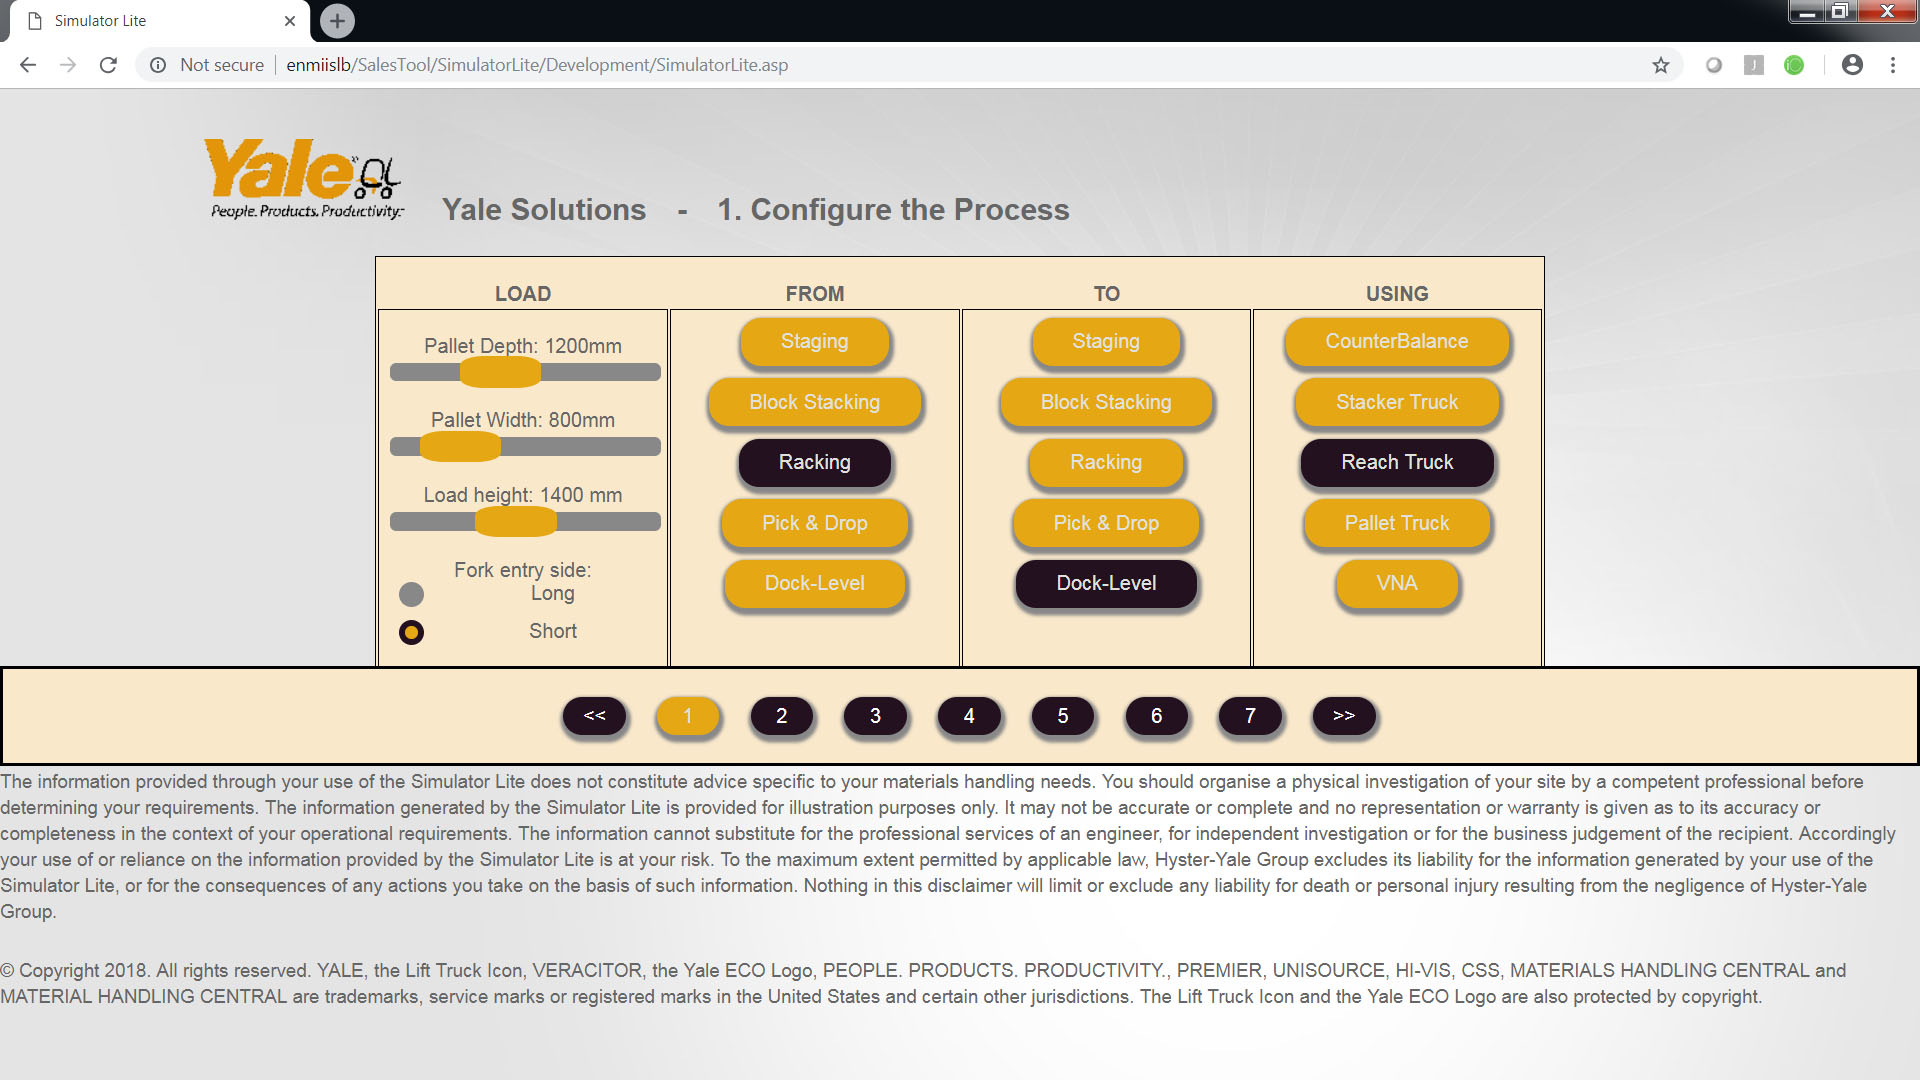Image resolution: width=1920 pixels, height=1080 pixels.
Task: Open the browser profile account icon
Action: (x=1852, y=65)
